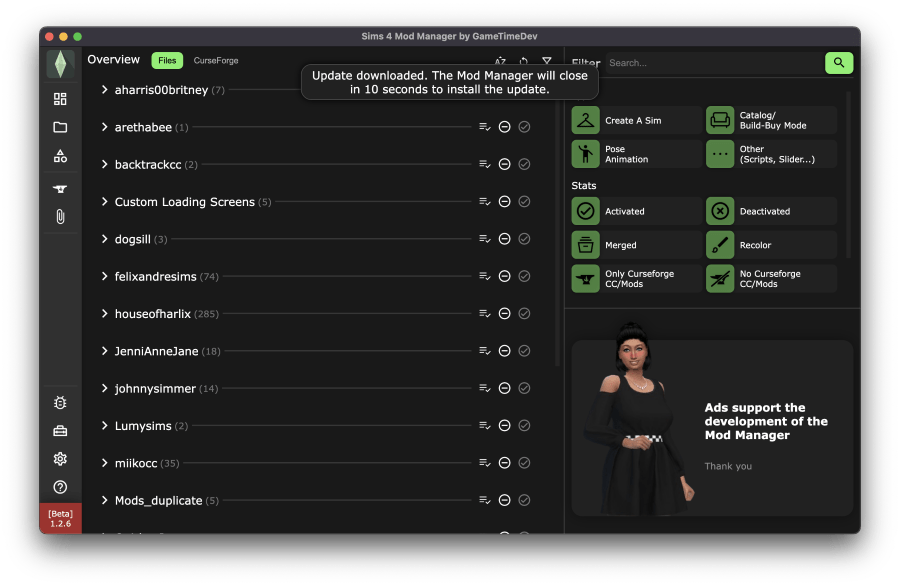Image resolution: width=900 pixels, height=586 pixels.
Task: Click the minus-circle deactivate icon for dogsill
Action: pos(505,239)
